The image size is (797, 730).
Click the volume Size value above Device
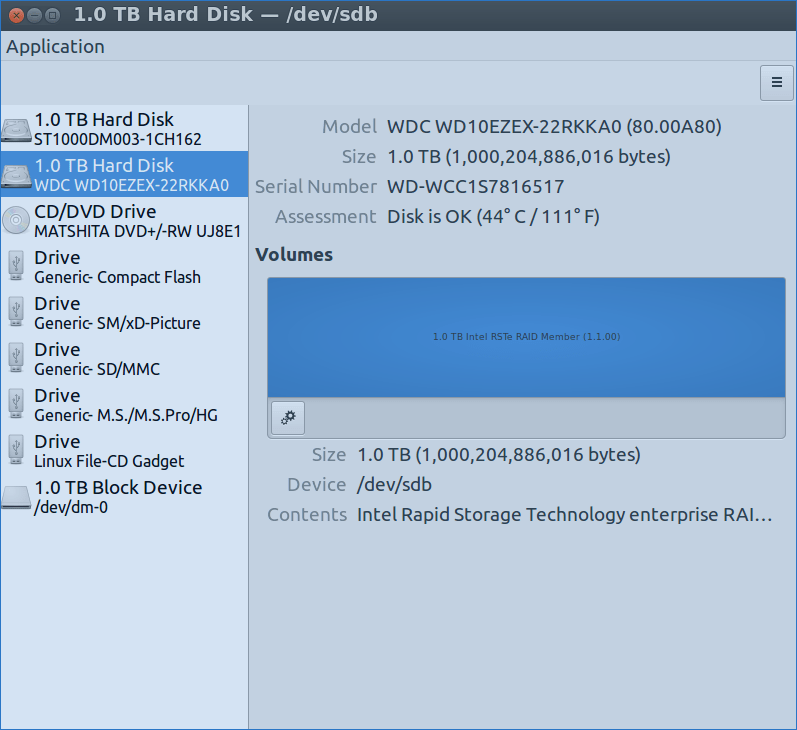(x=499, y=454)
